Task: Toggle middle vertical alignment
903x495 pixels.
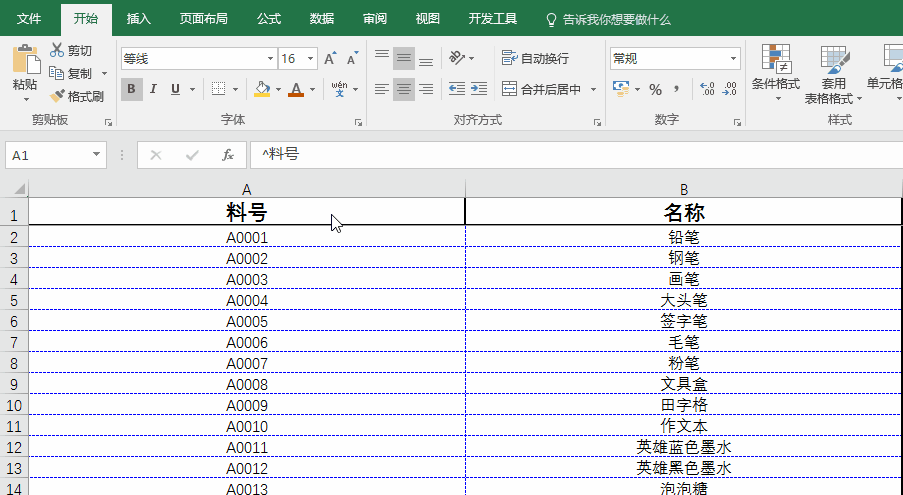Action: point(404,58)
